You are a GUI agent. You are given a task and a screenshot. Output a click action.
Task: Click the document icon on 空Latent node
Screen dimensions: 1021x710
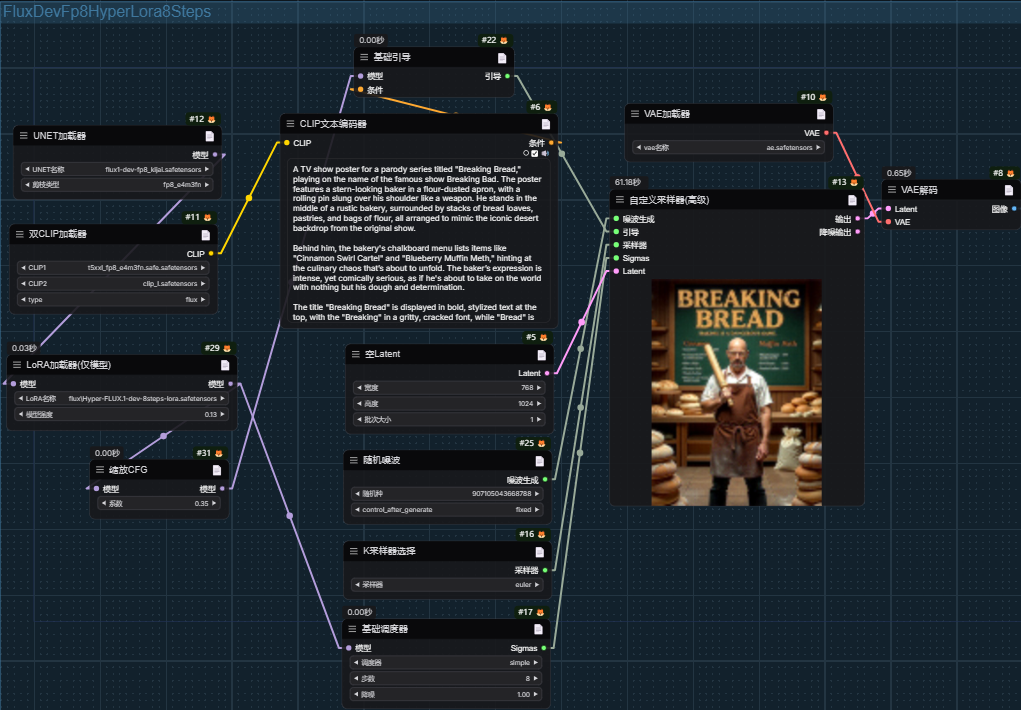[x=541, y=355]
